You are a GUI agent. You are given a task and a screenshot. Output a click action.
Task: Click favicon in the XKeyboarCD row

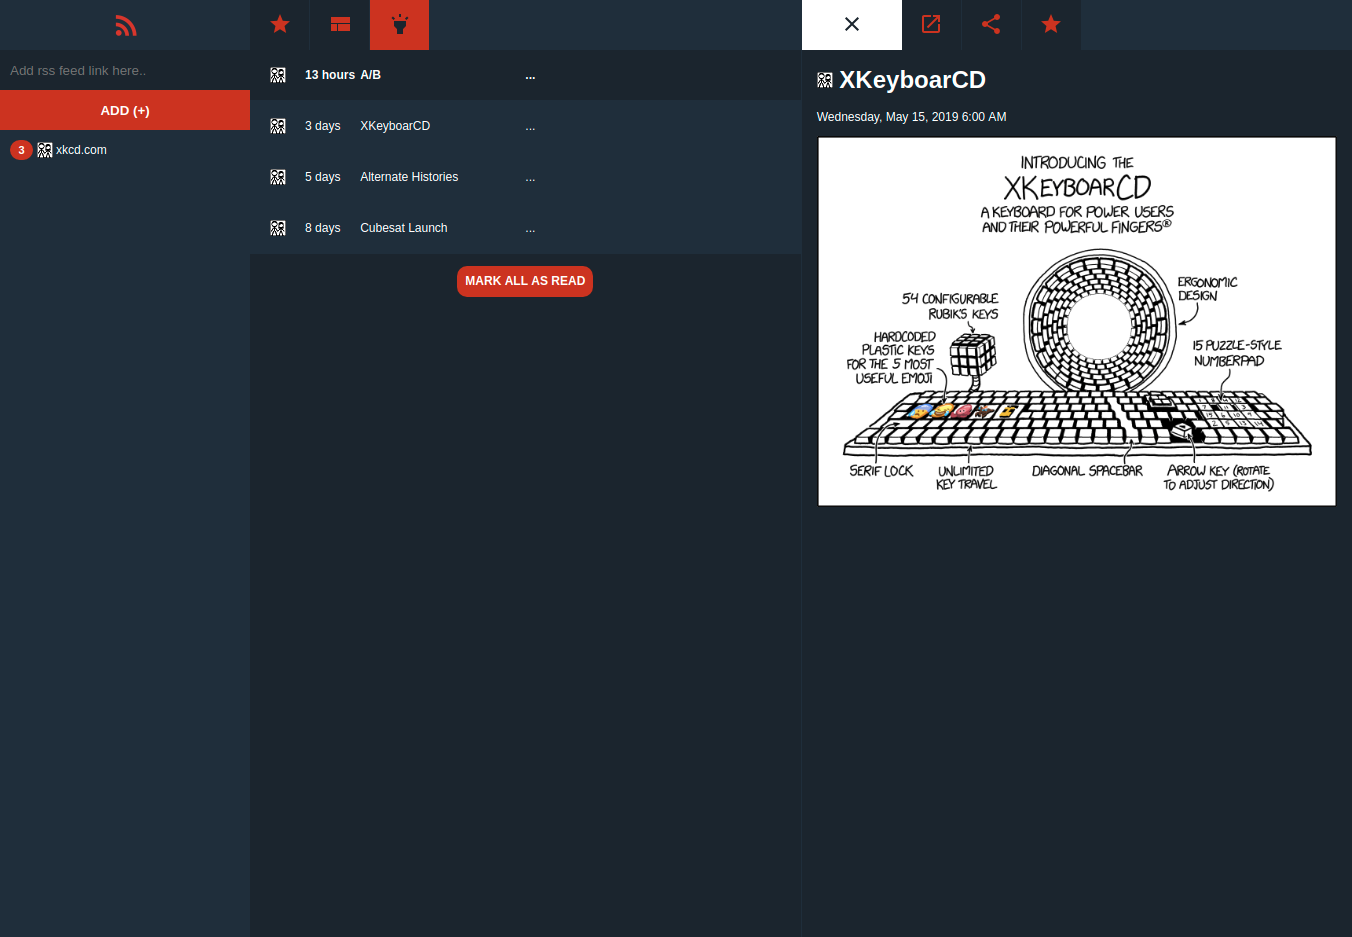pos(278,126)
